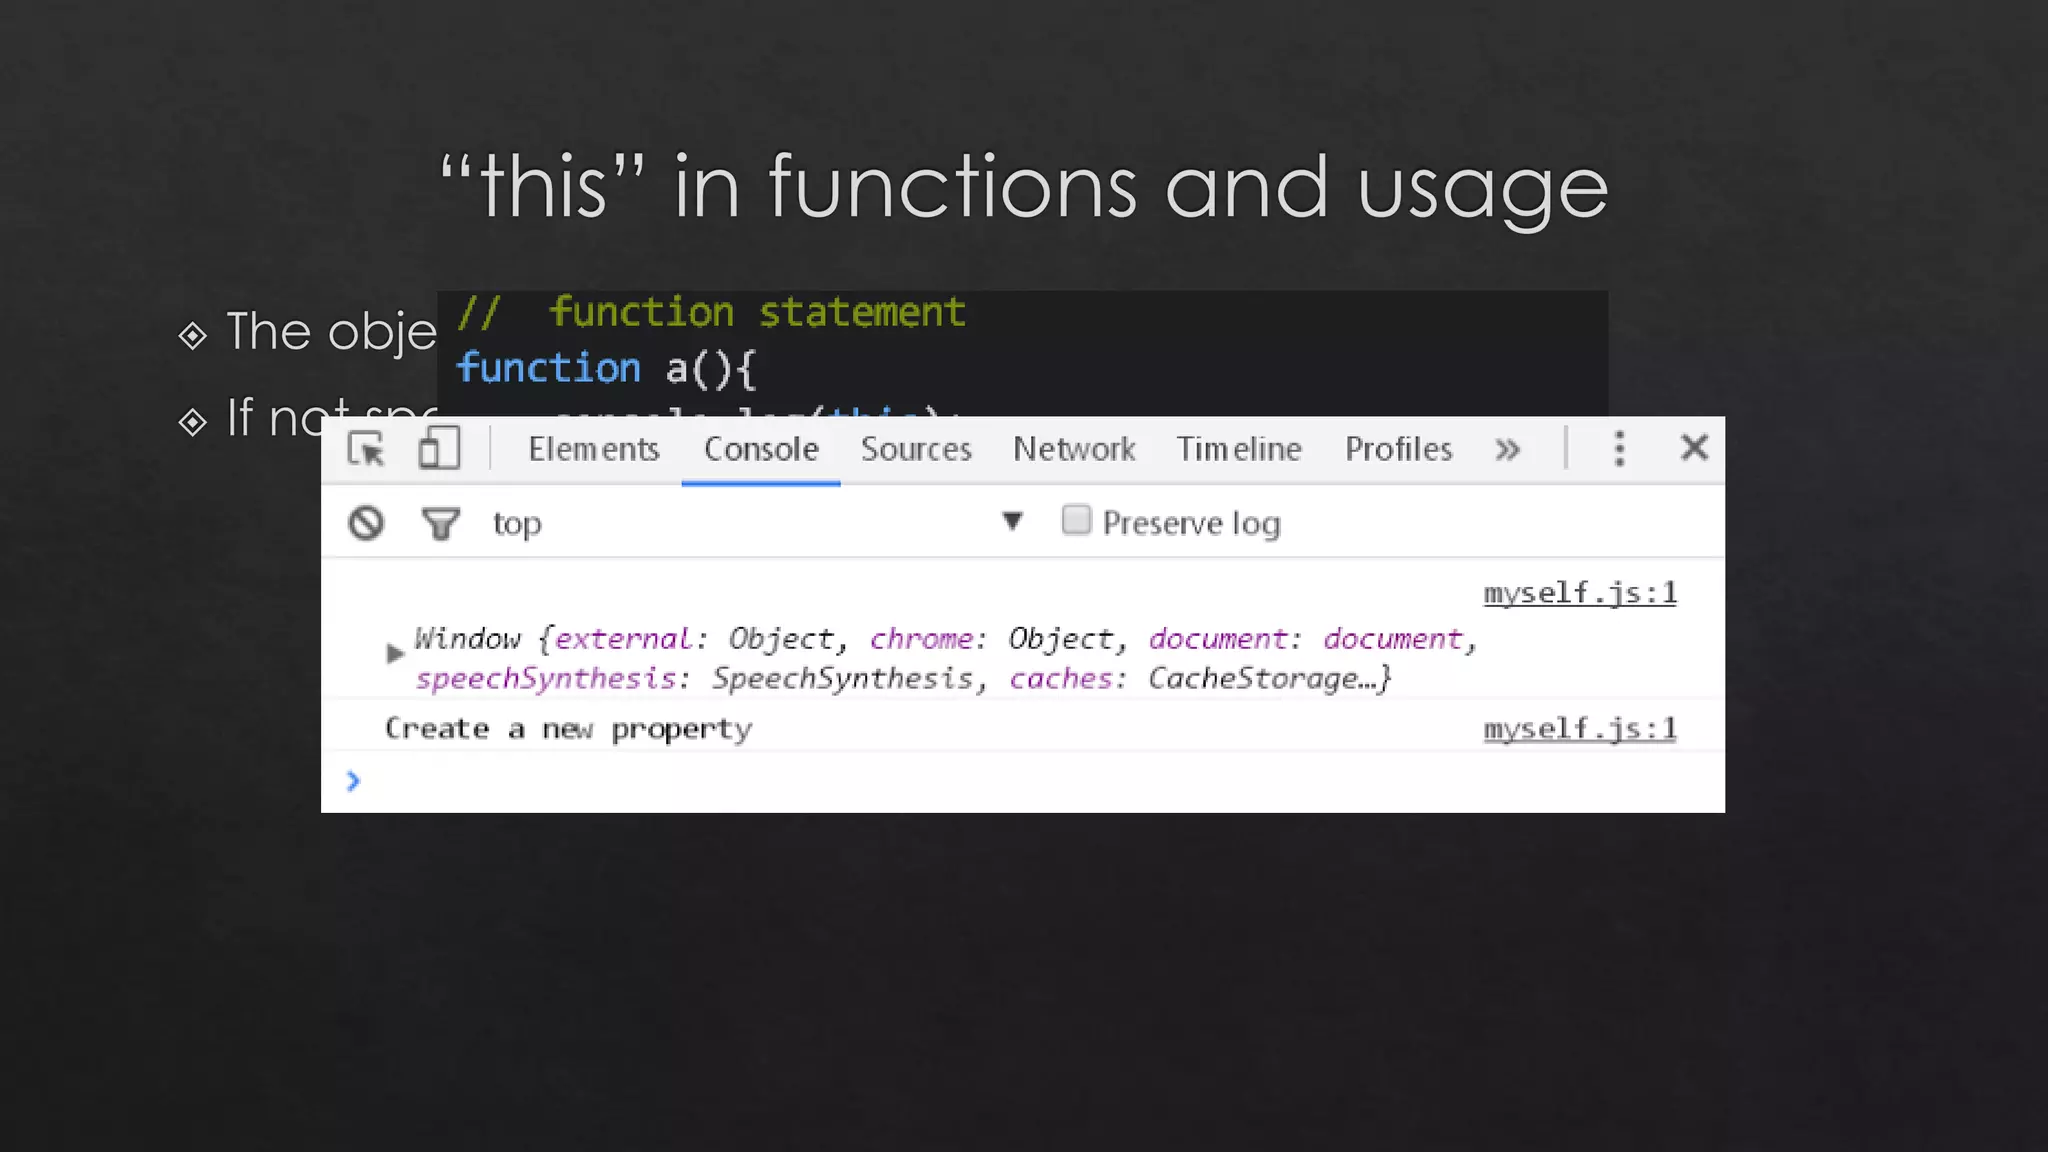
Task: Open the Network tab
Action: click(1074, 449)
